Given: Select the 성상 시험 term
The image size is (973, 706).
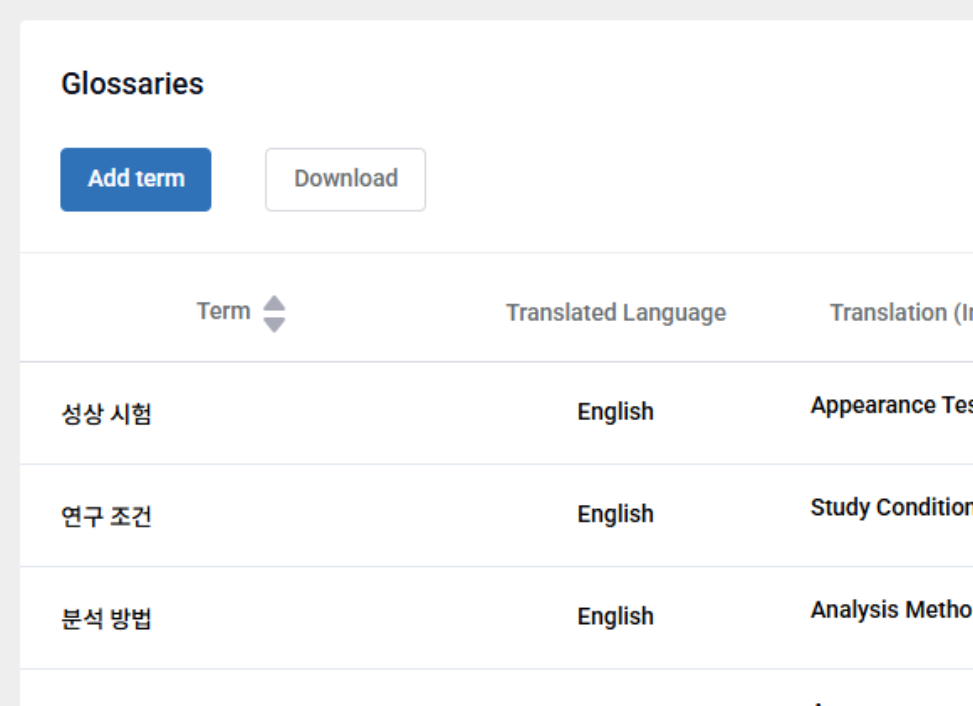Looking at the screenshot, I should tap(106, 414).
